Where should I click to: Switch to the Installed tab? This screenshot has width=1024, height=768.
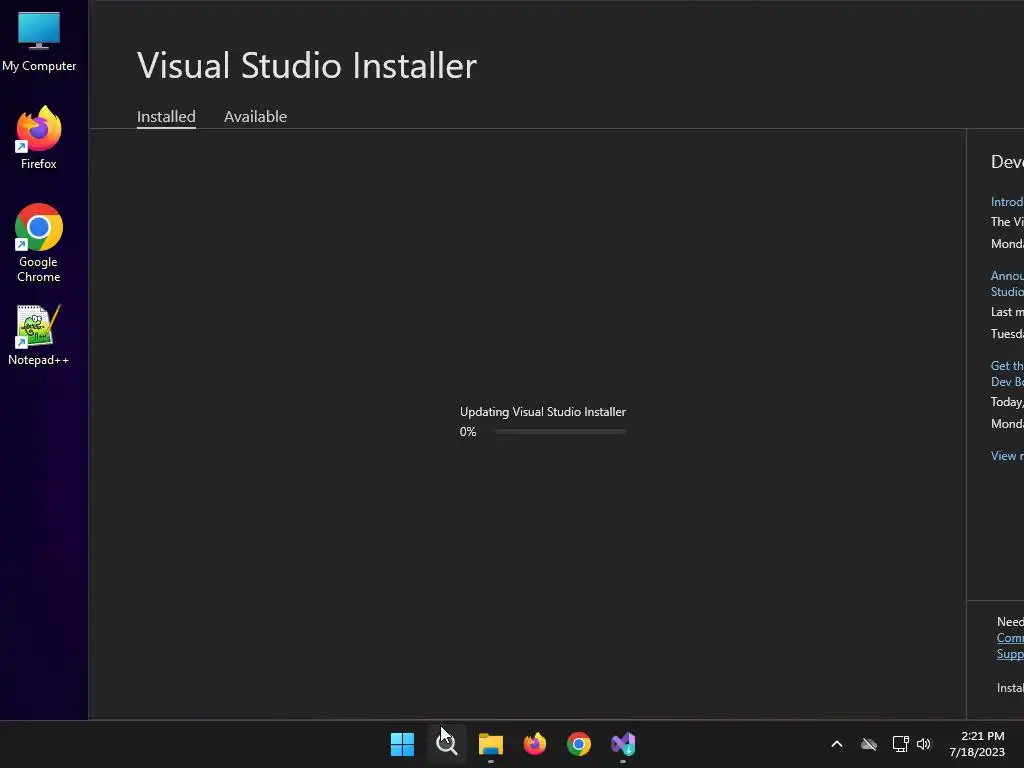click(x=166, y=116)
